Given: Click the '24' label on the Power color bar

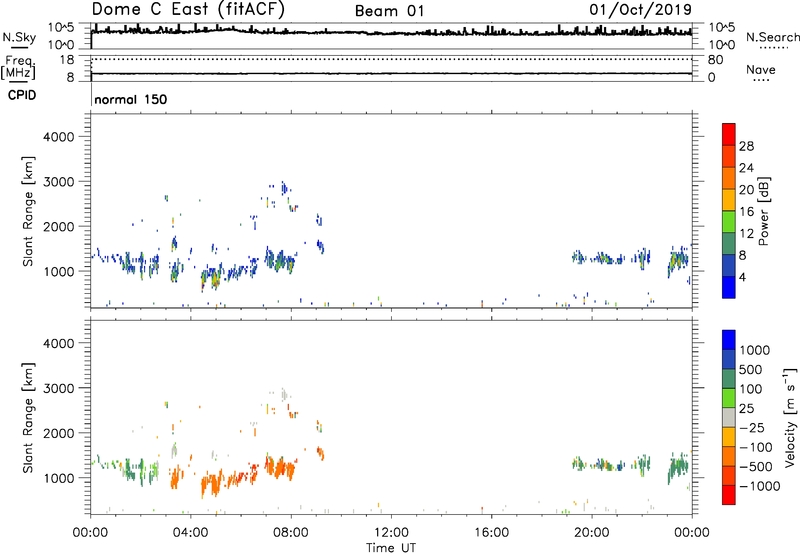Looking at the screenshot, I should [x=746, y=168].
